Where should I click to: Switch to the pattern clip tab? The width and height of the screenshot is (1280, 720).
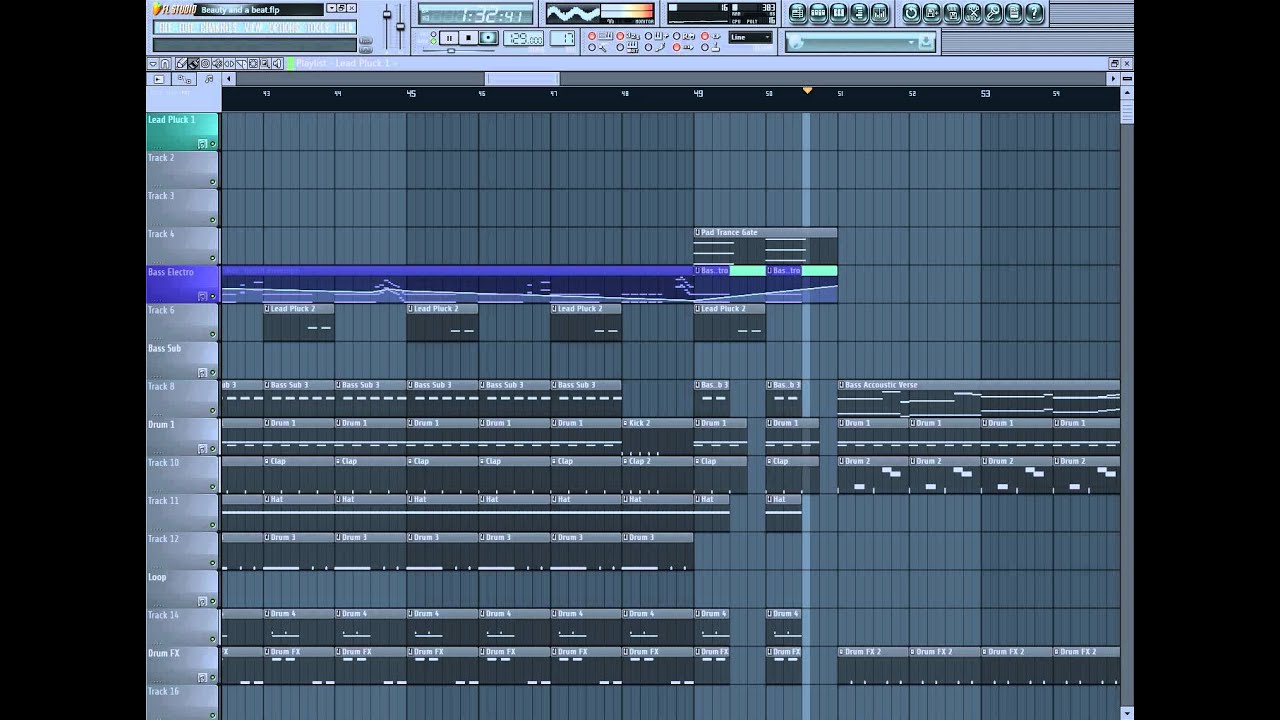(x=158, y=79)
